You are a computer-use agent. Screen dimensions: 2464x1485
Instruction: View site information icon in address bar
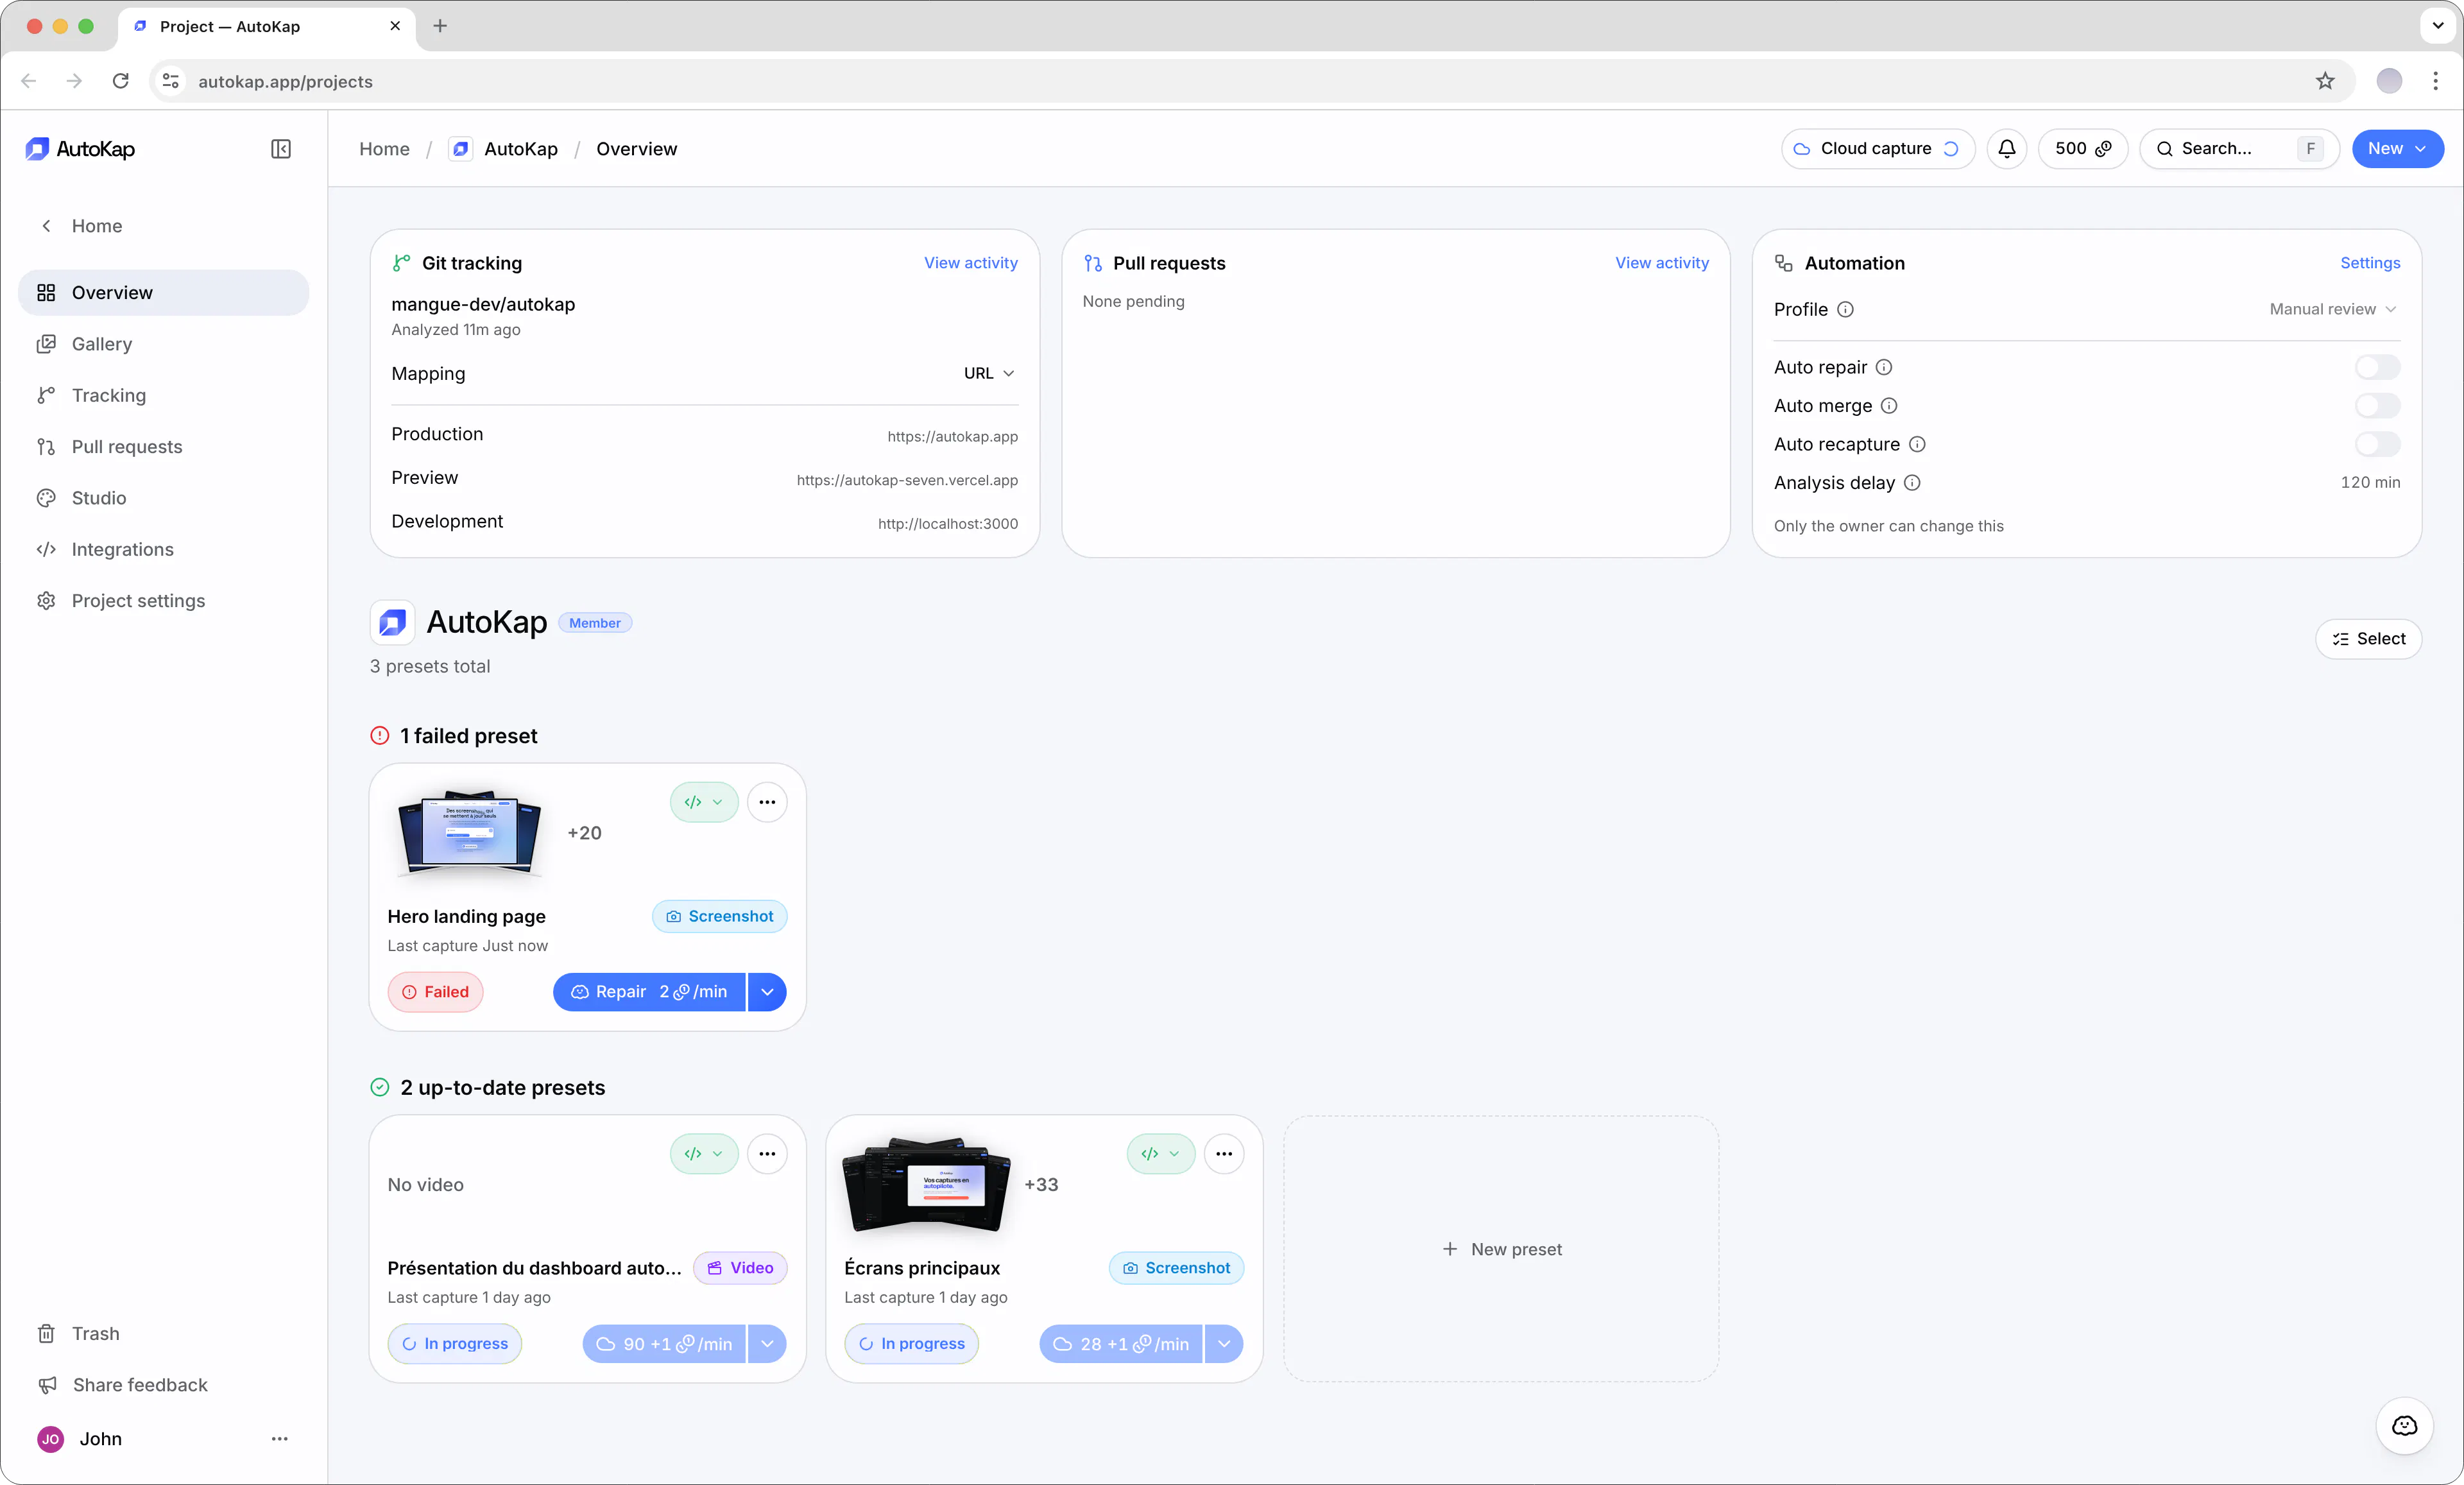click(x=171, y=81)
